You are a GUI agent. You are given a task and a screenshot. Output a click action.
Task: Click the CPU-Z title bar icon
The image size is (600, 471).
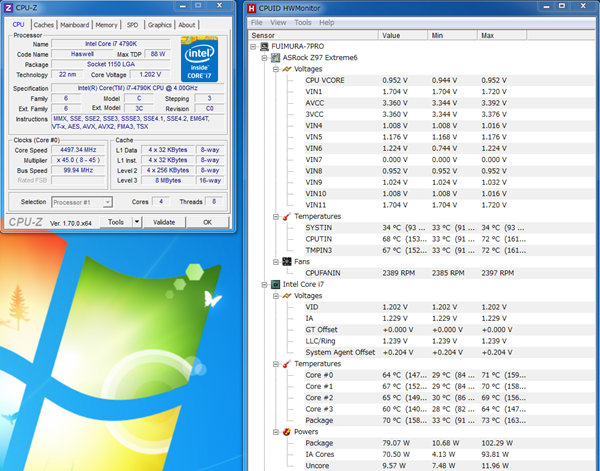click(8, 7)
